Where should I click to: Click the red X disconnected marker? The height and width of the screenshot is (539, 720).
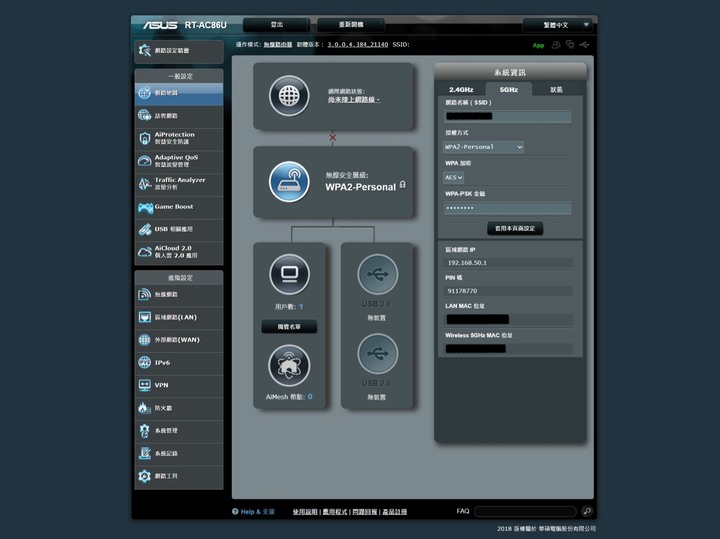click(332, 137)
